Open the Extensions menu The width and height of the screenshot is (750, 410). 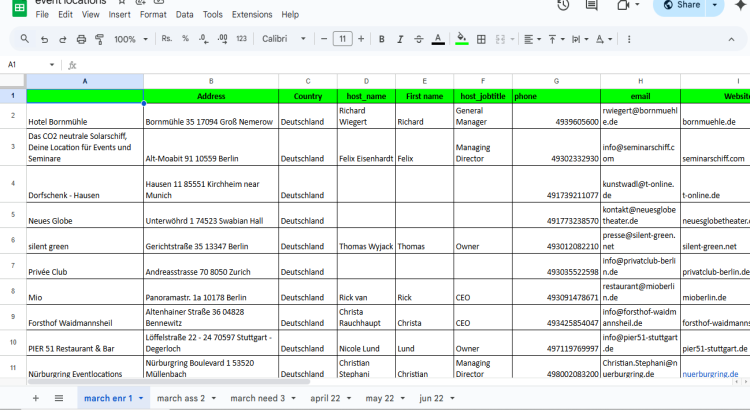pyautogui.click(x=251, y=15)
